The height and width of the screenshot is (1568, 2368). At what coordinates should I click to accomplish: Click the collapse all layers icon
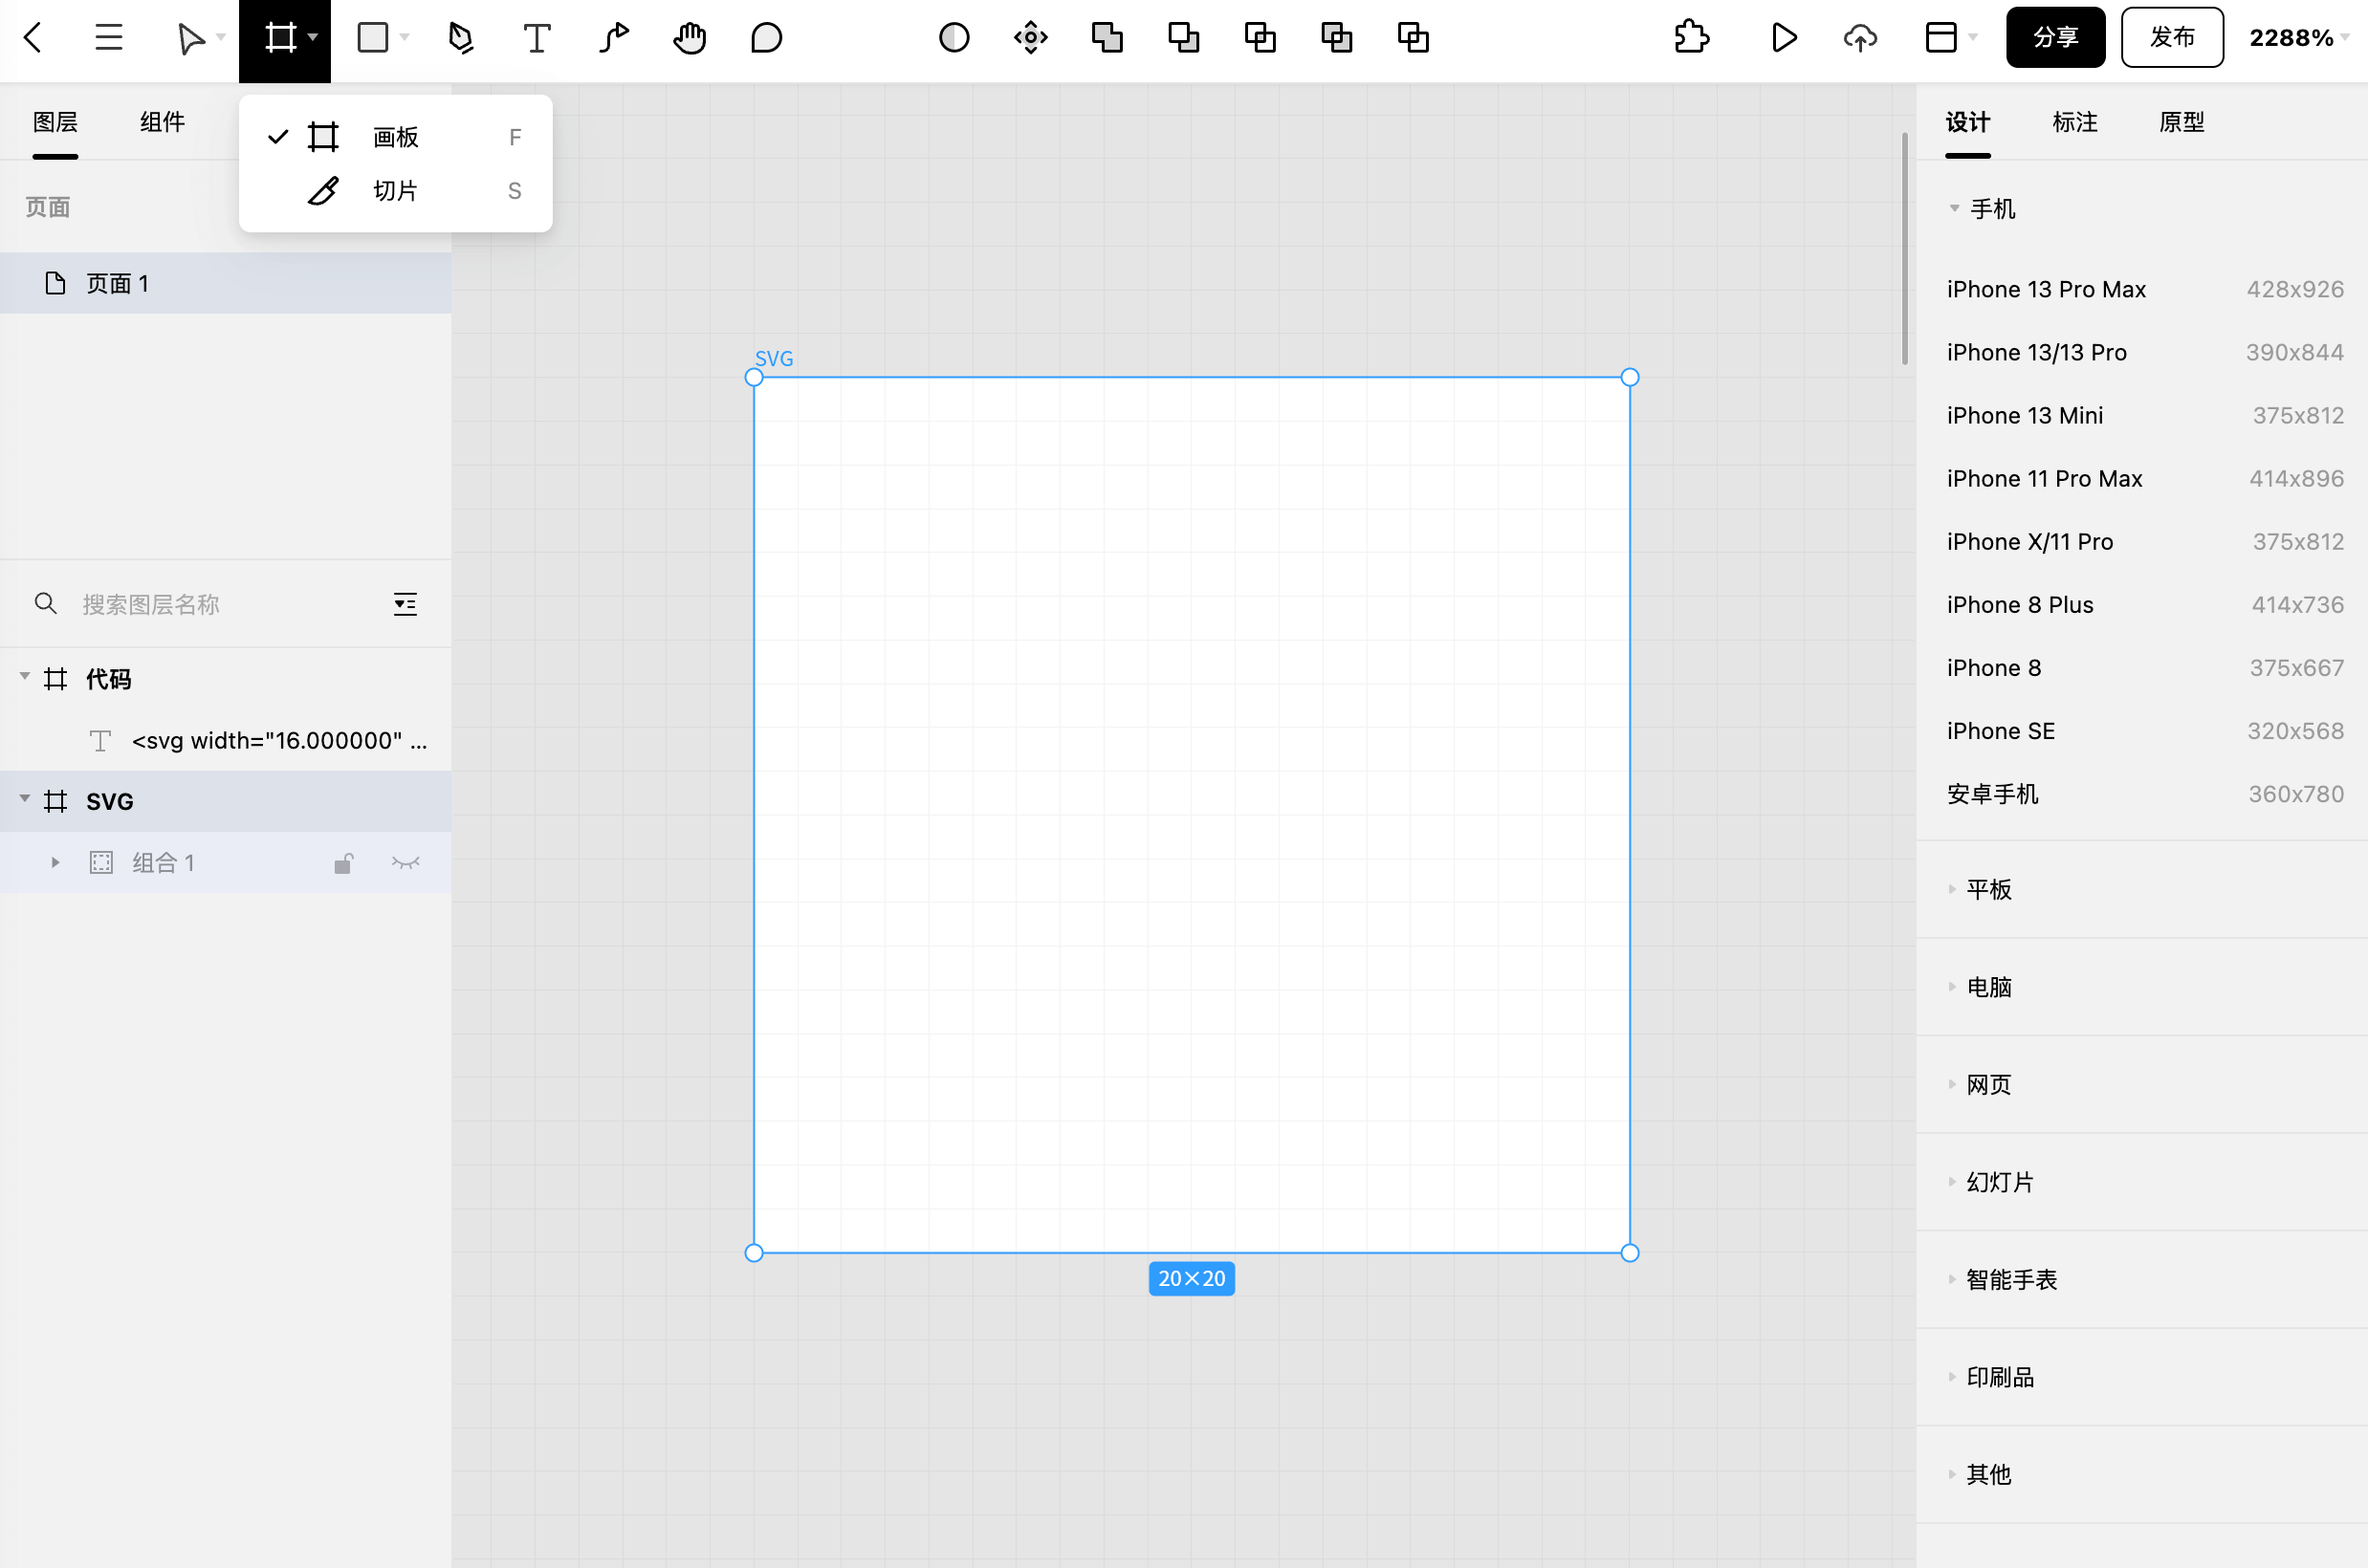click(x=405, y=604)
